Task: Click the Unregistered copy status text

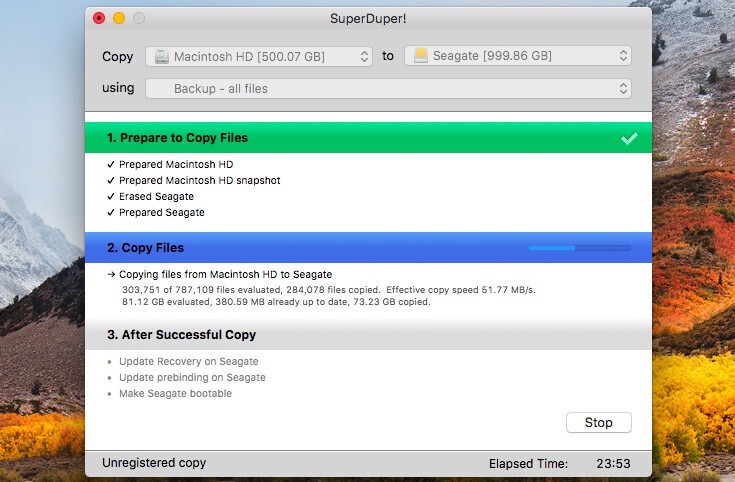Action: [154, 463]
